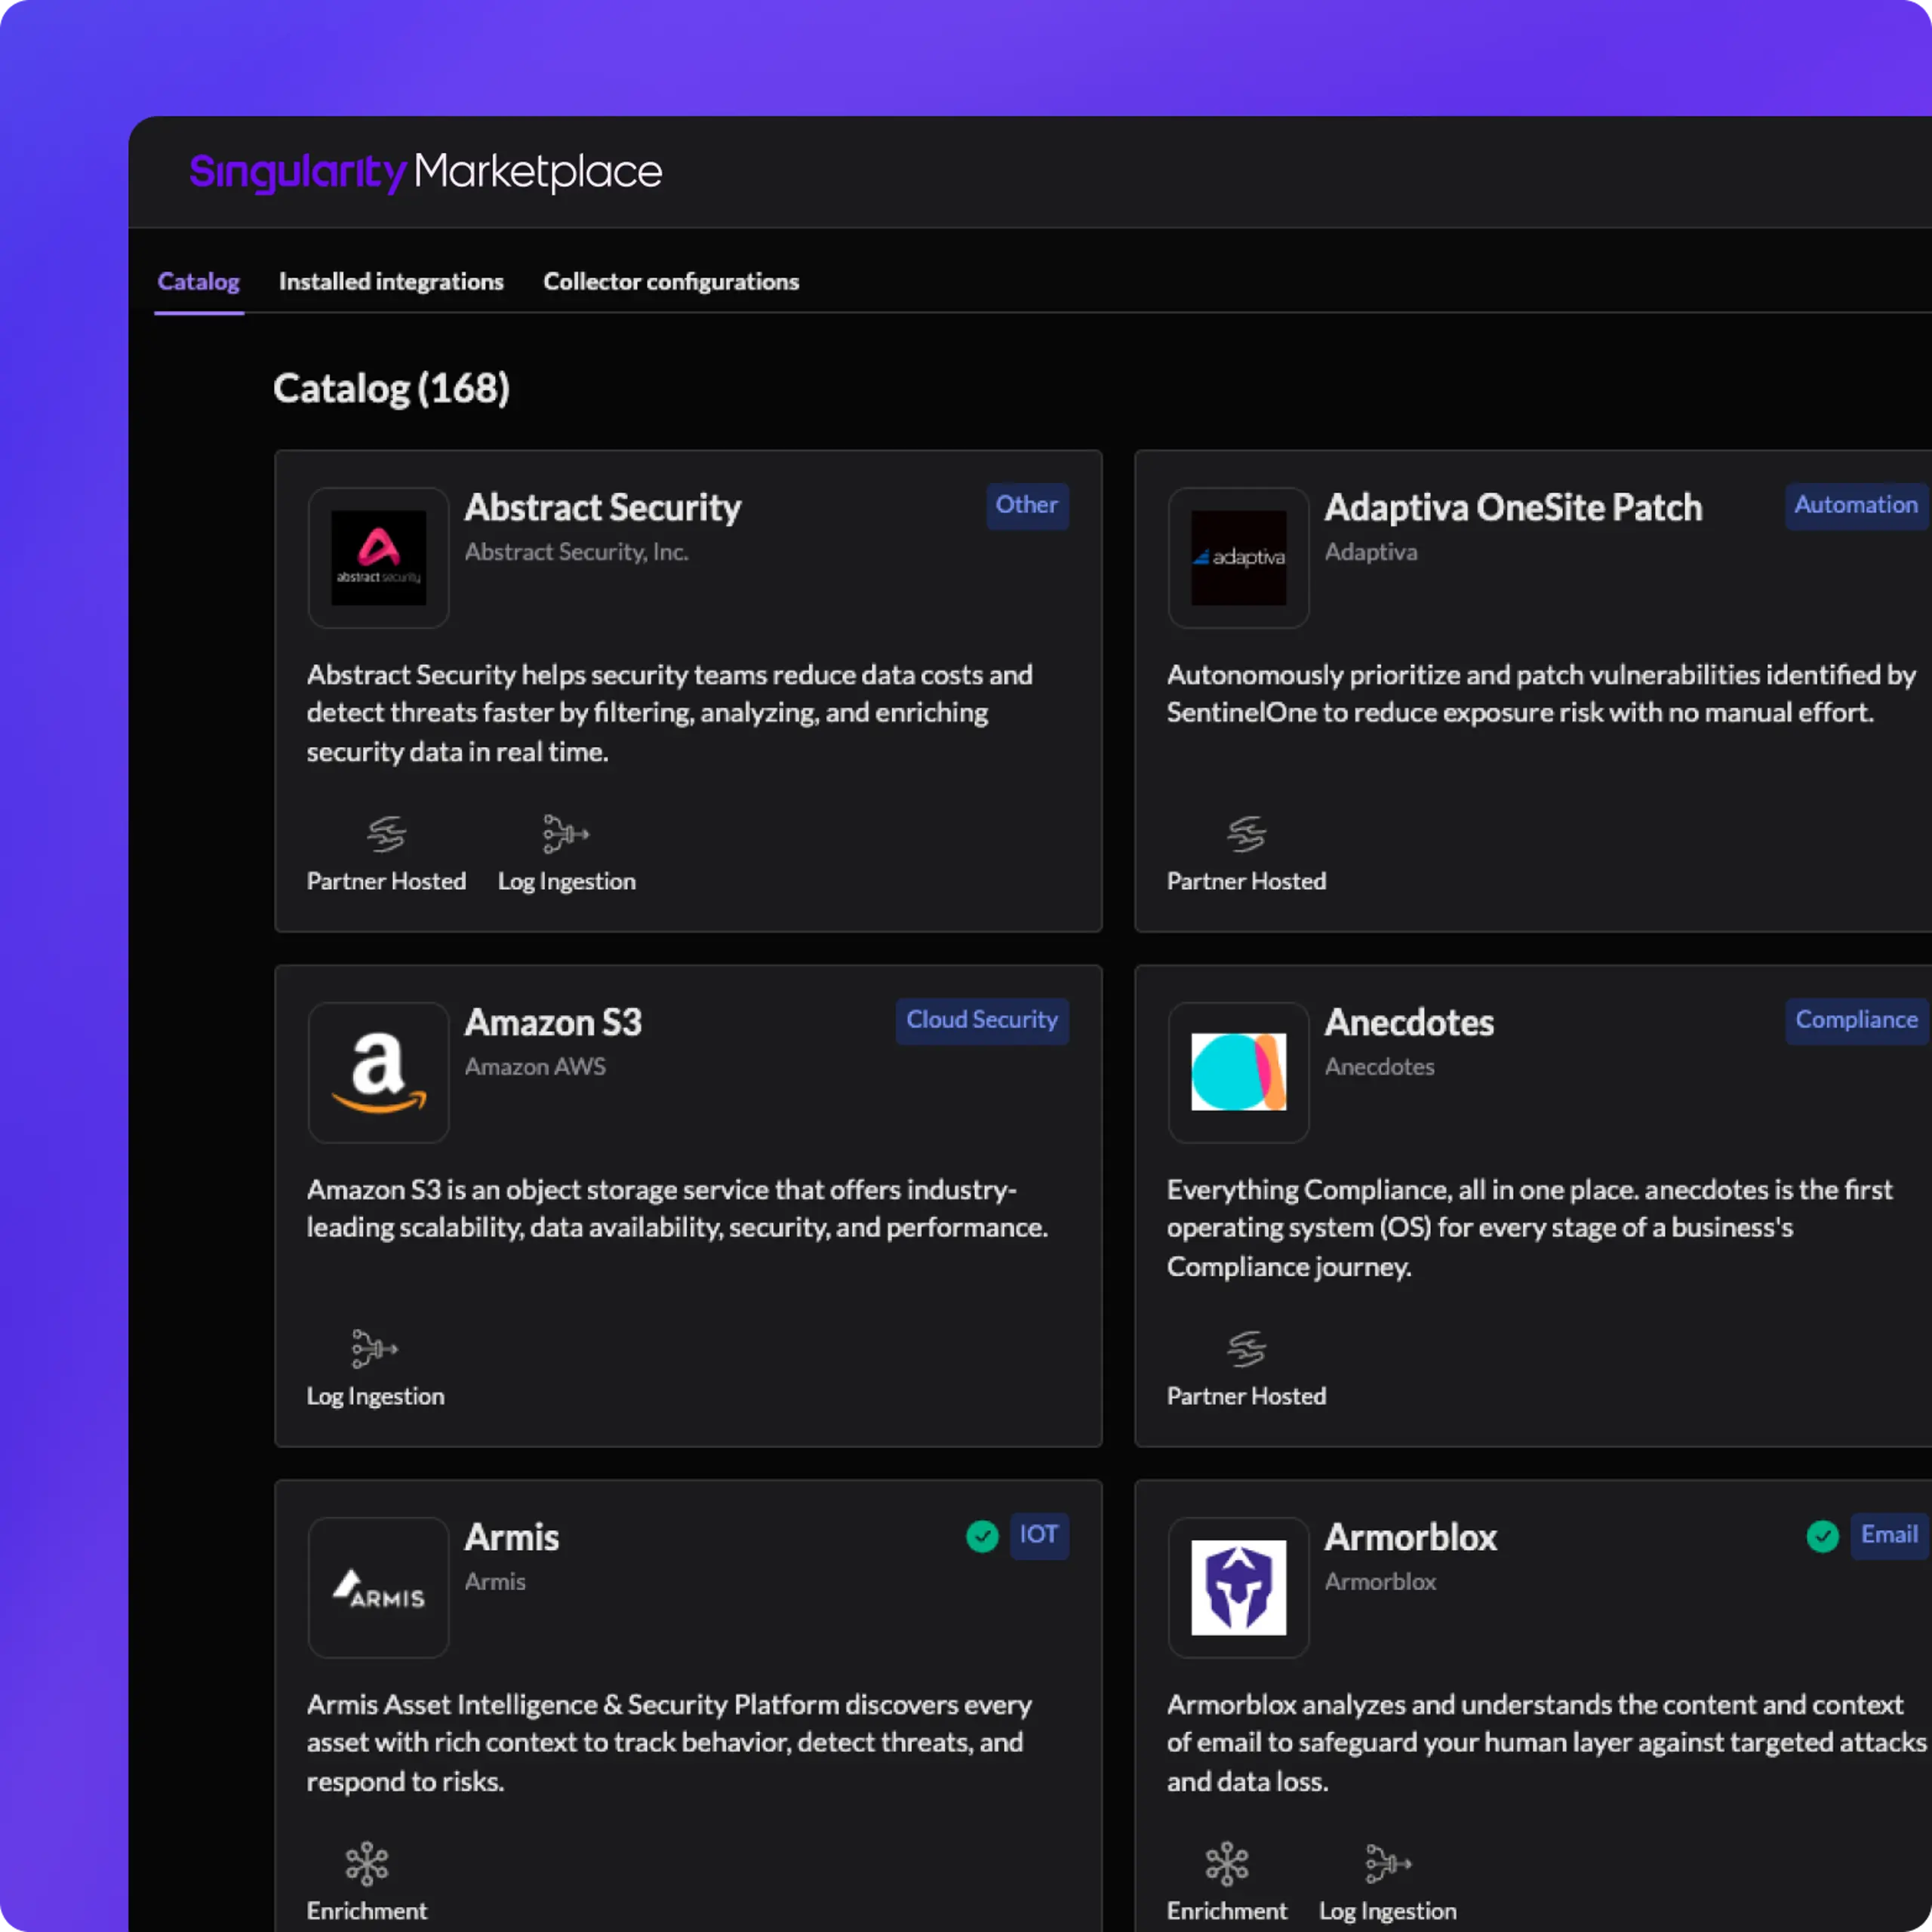This screenshot has height=1932, width=1932.
Task: Open the Catalog tab
Action: point(198,282)
